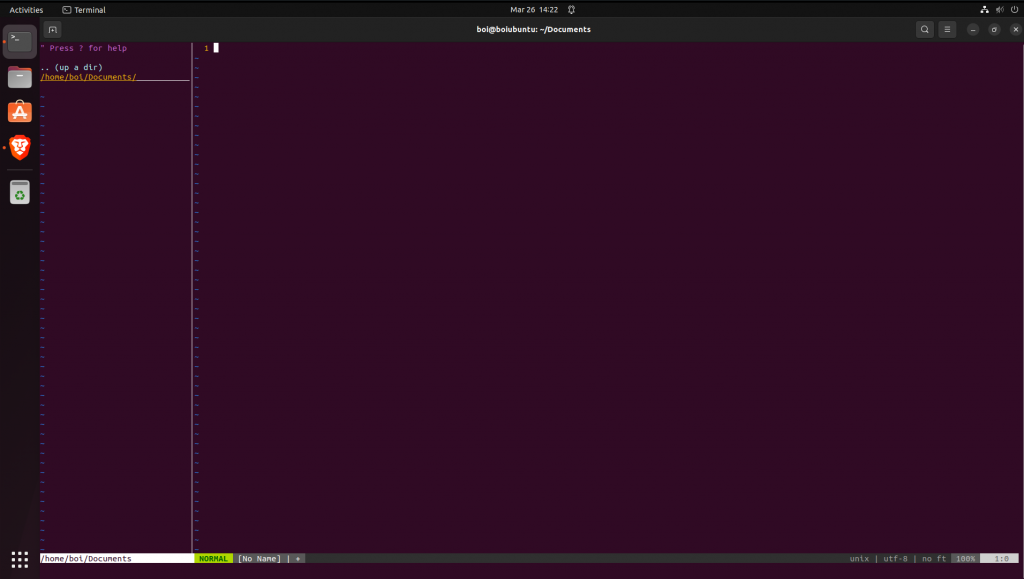Open the terminal search icon
Viewport: 1024px width, 579px height.
[x=925, y=29]
